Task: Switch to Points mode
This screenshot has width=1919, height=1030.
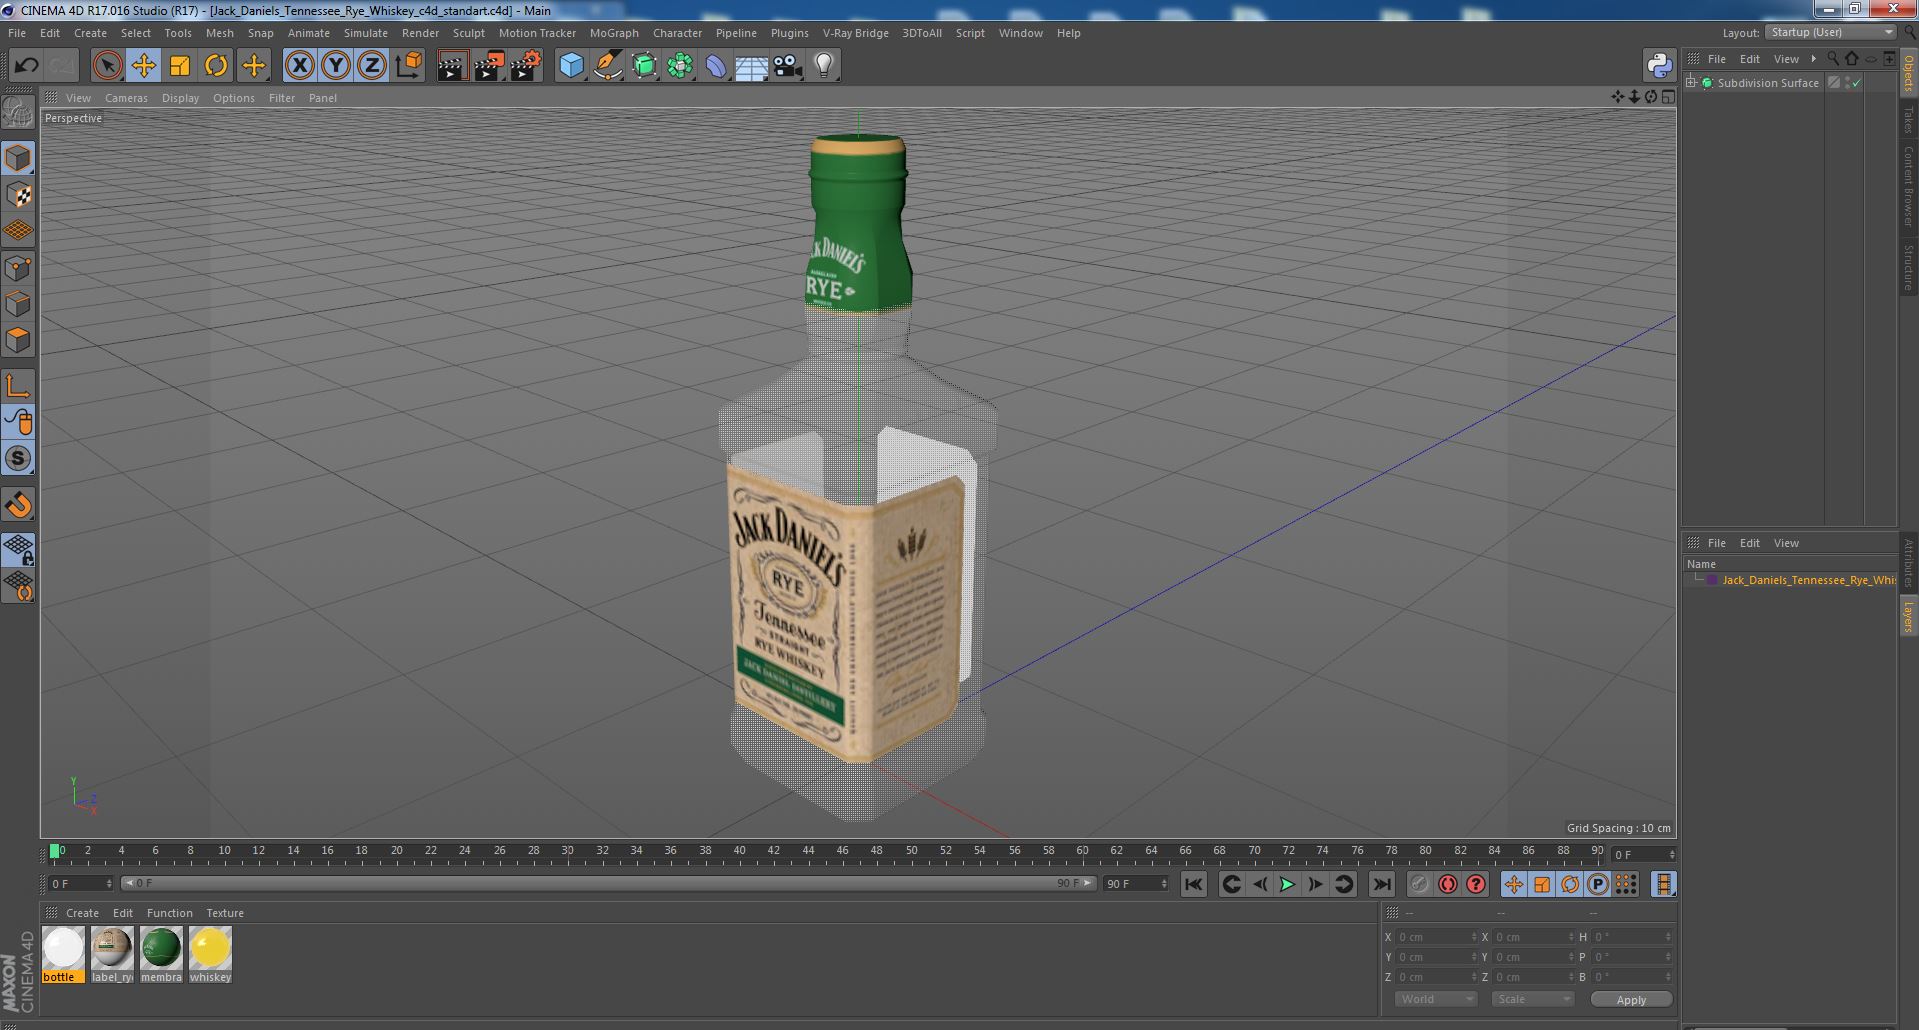Action: pos(18,268)
